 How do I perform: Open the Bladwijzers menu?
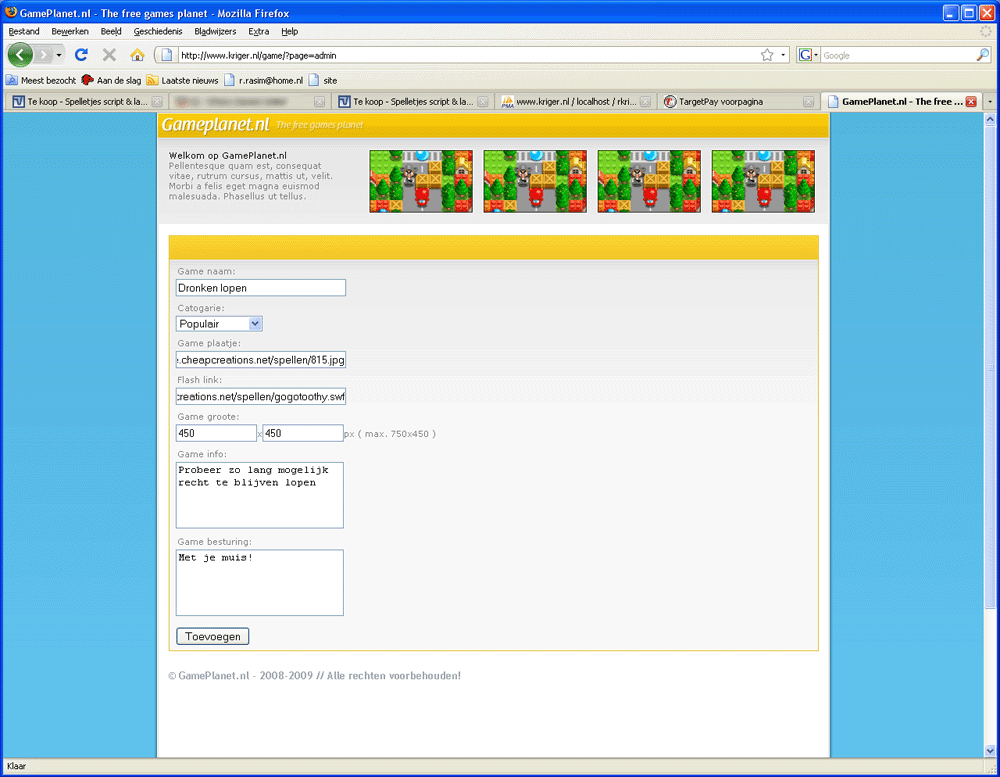(215, 31)
